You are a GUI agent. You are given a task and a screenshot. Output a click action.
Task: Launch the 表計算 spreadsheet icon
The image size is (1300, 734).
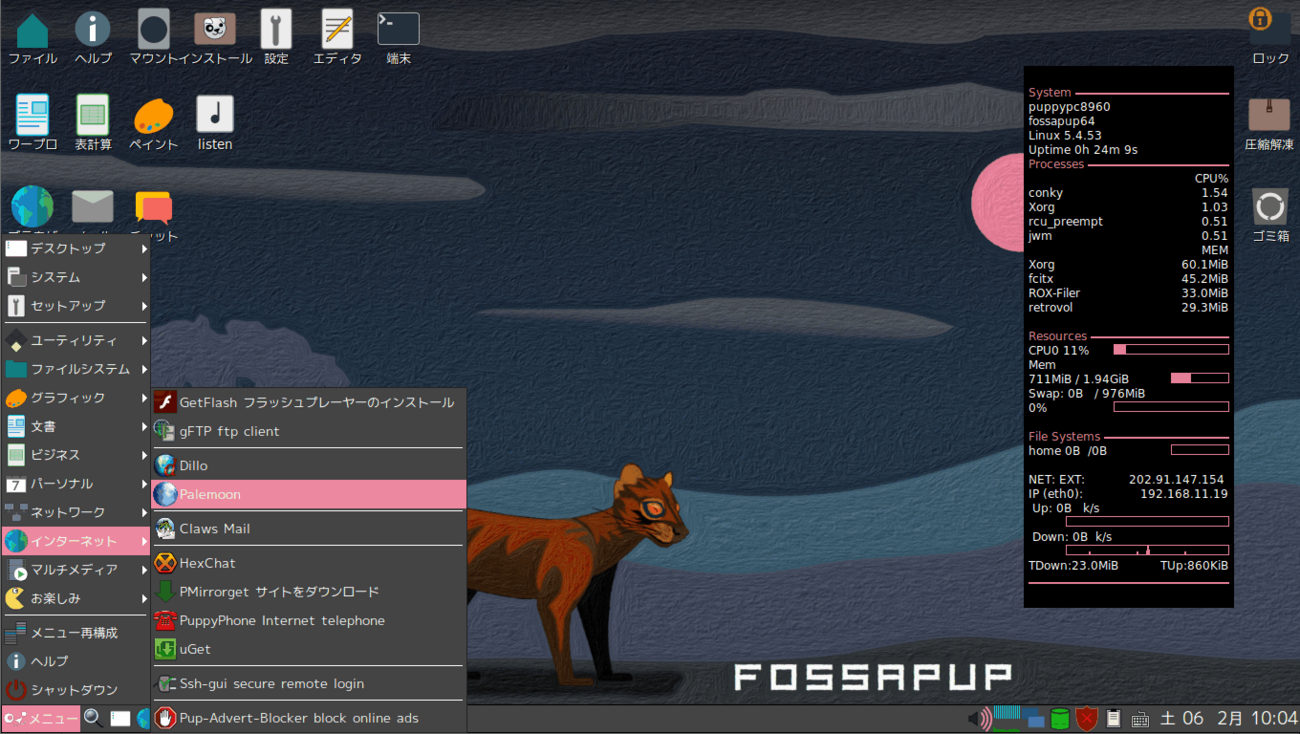[x=93, y=115]
